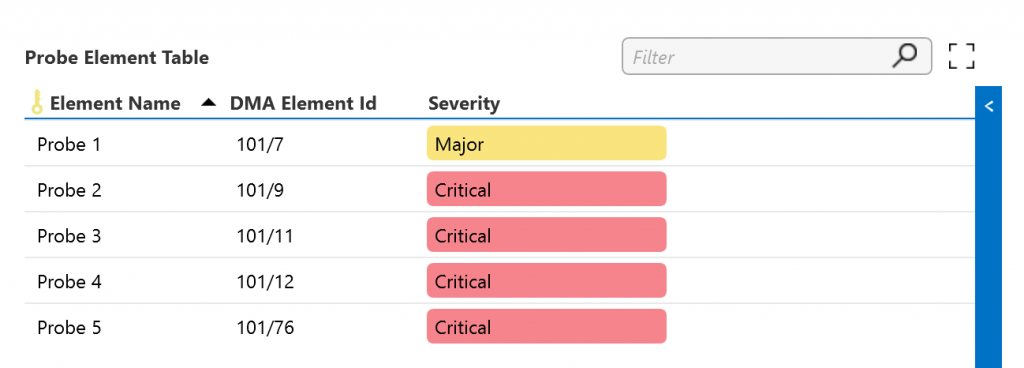Viewport: 1024px width, 368px height.
Task: Sort by DMA Element Id column header
Action: (303, 103)
